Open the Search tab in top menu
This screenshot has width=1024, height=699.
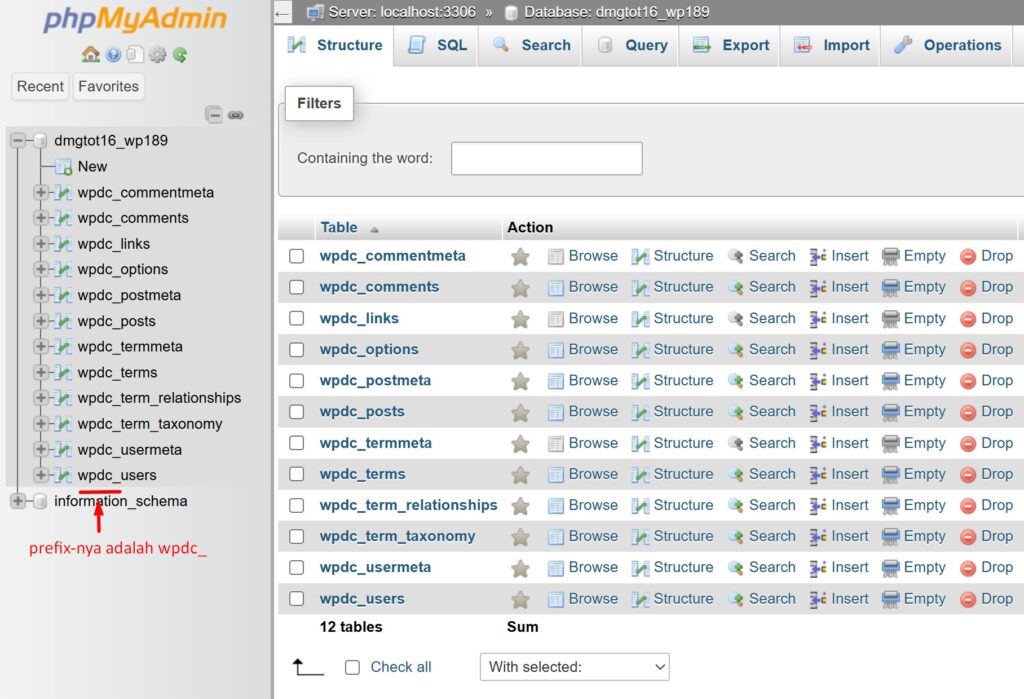pos(530,46)
